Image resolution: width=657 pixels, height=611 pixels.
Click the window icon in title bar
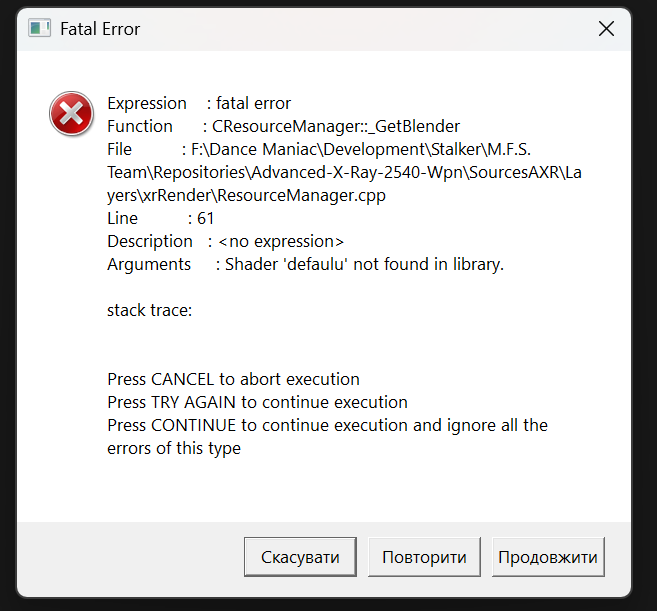tap(39, 28)
